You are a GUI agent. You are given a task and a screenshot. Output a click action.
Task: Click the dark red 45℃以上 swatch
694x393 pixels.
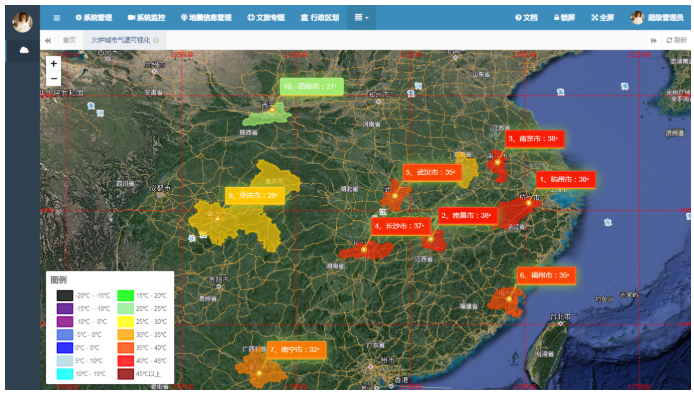tap(126, 374)
